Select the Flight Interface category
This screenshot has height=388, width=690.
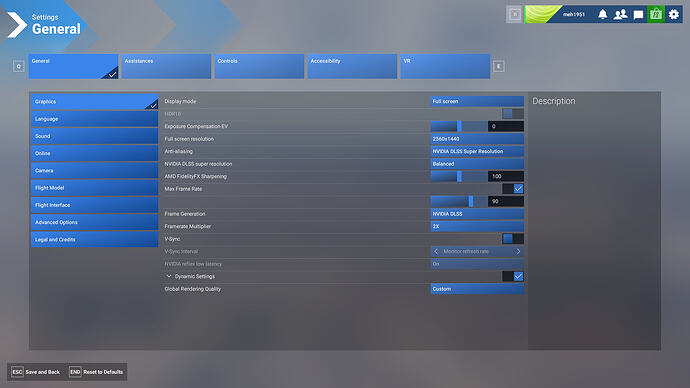(95, 205)
